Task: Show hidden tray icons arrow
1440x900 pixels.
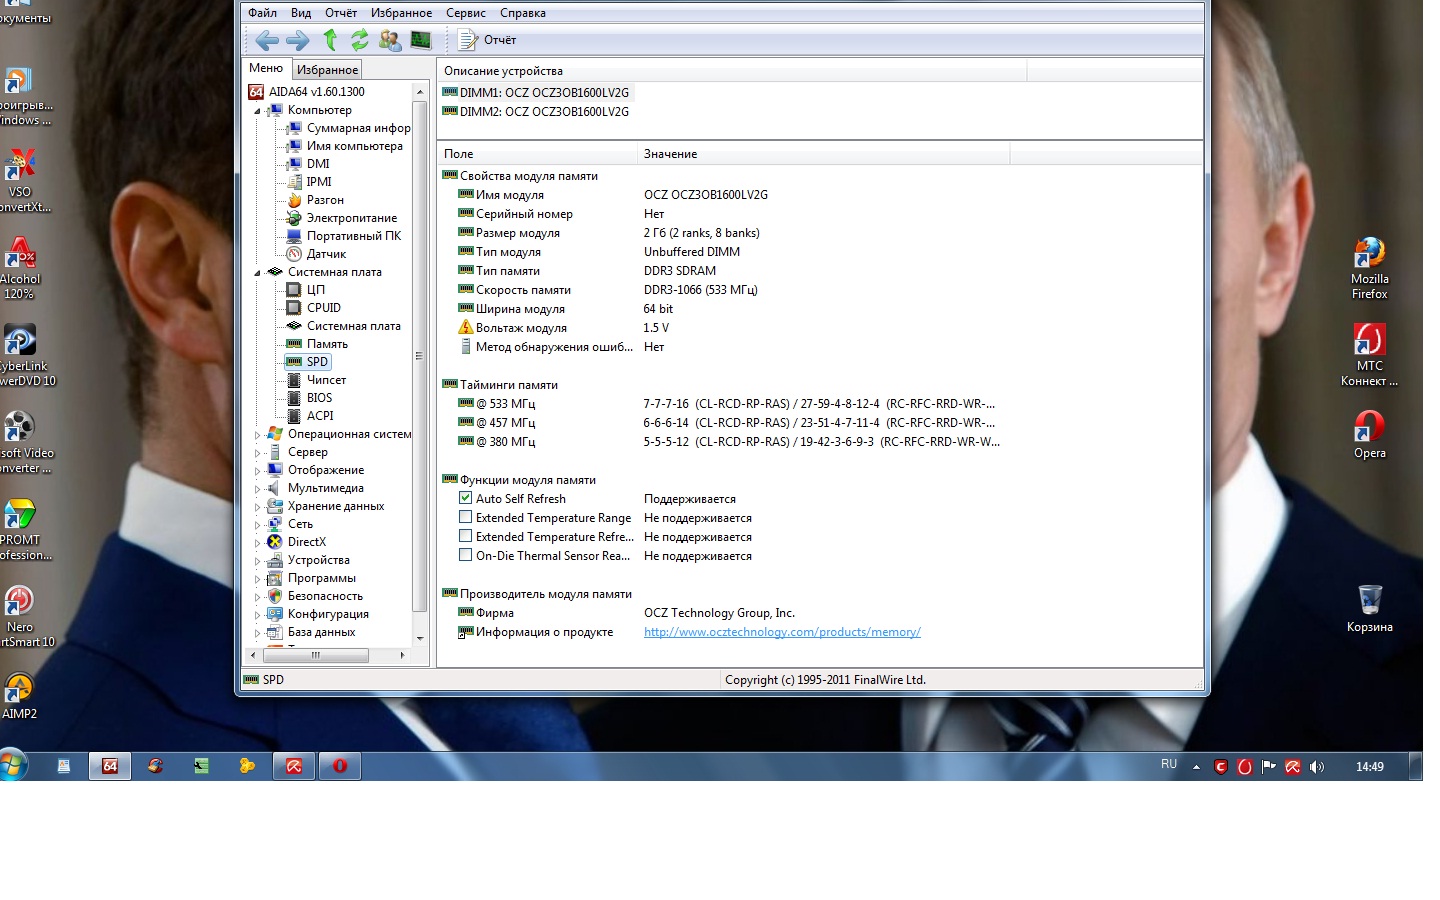Action: [x=1196, y=767]
